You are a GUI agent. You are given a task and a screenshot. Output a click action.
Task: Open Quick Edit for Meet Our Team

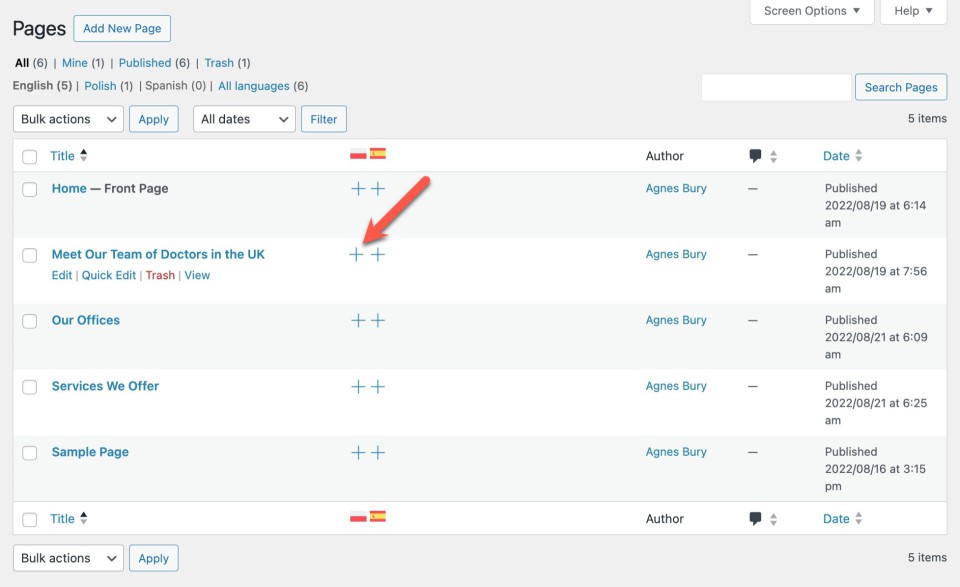pyautogui.click(x=108, y=276)
